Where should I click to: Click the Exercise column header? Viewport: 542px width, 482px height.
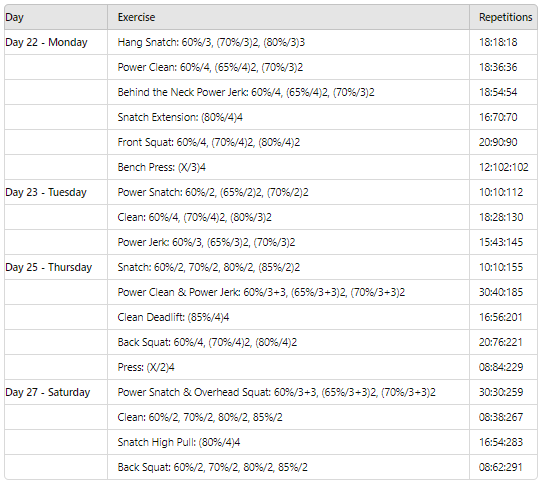pyautogui.click(x=288, y=17)
